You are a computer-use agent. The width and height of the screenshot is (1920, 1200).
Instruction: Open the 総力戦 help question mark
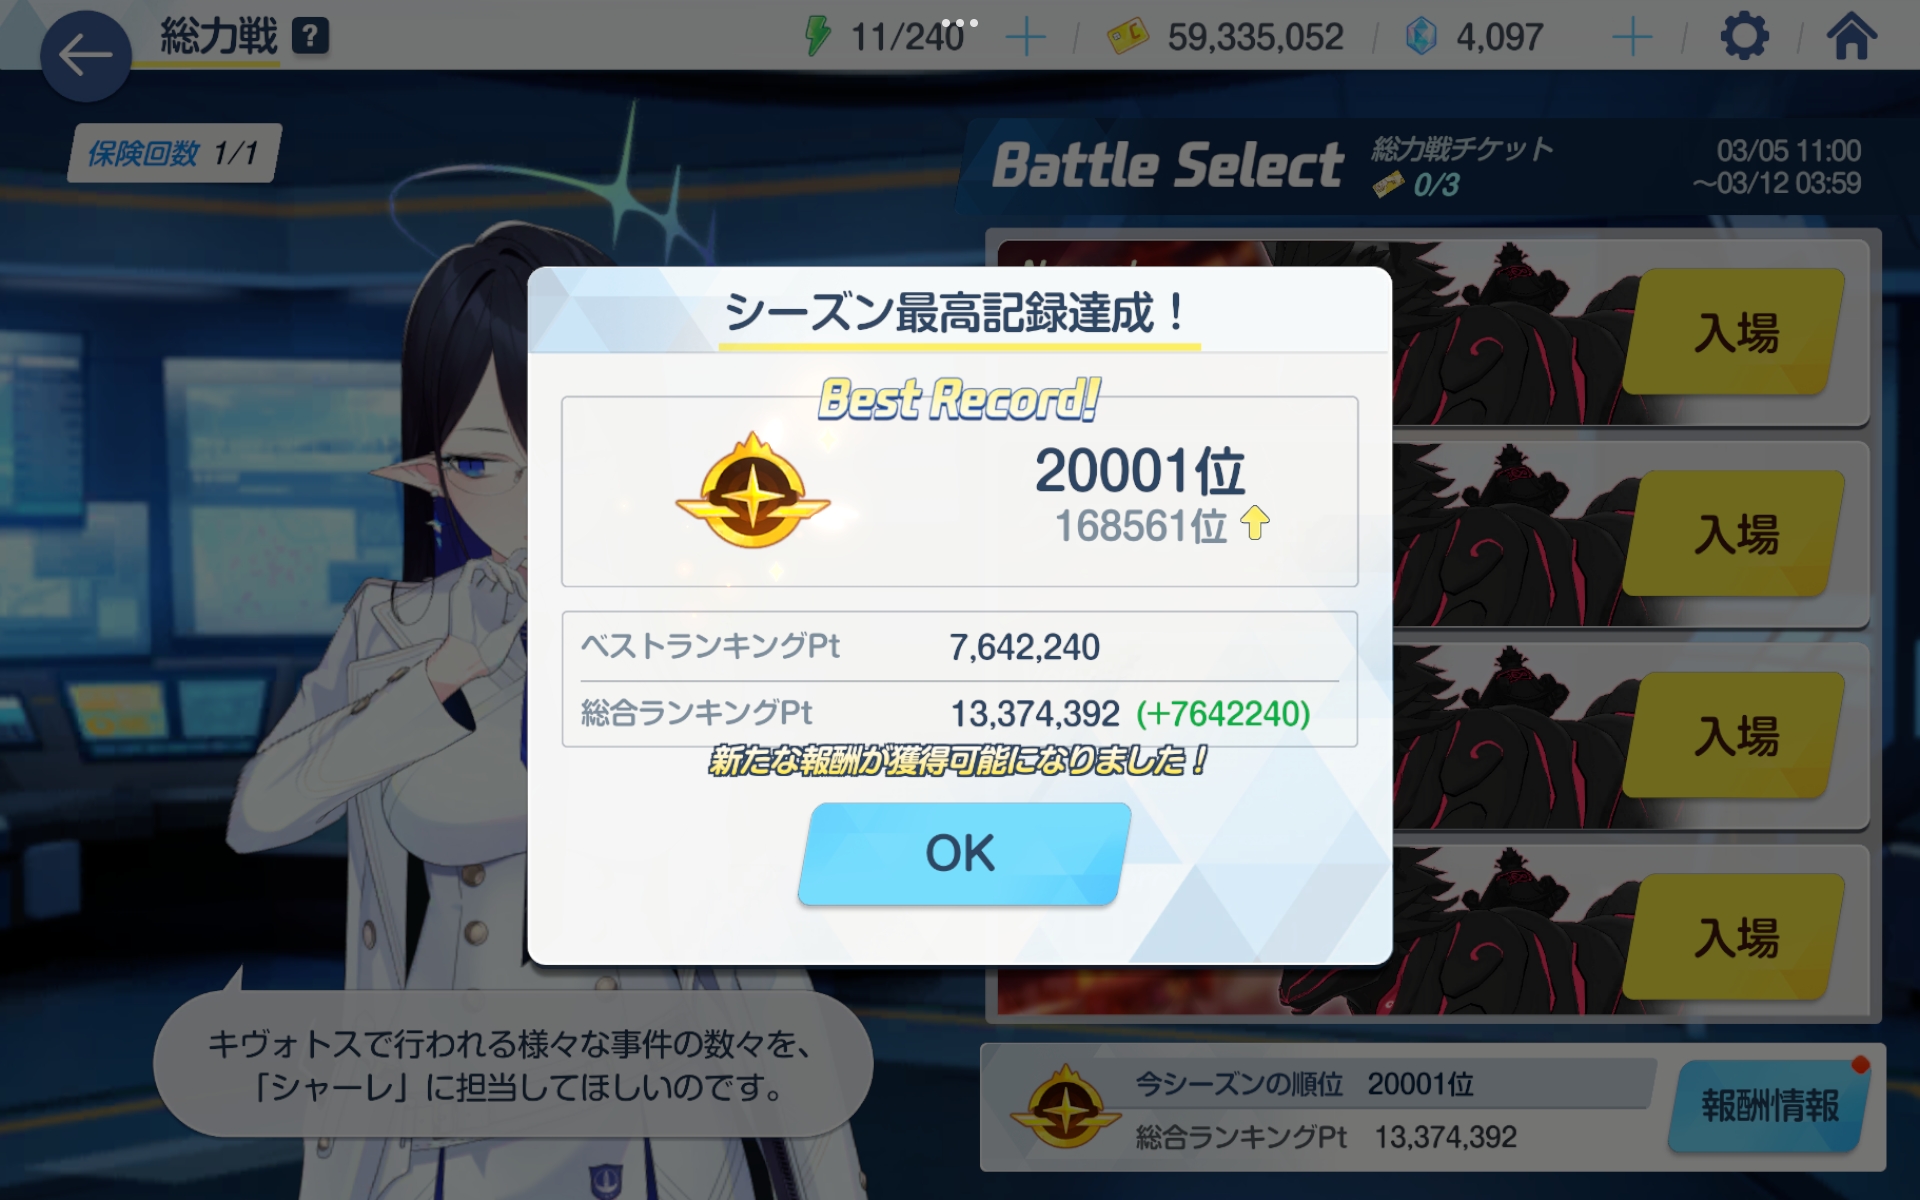(x=310, y=37)
